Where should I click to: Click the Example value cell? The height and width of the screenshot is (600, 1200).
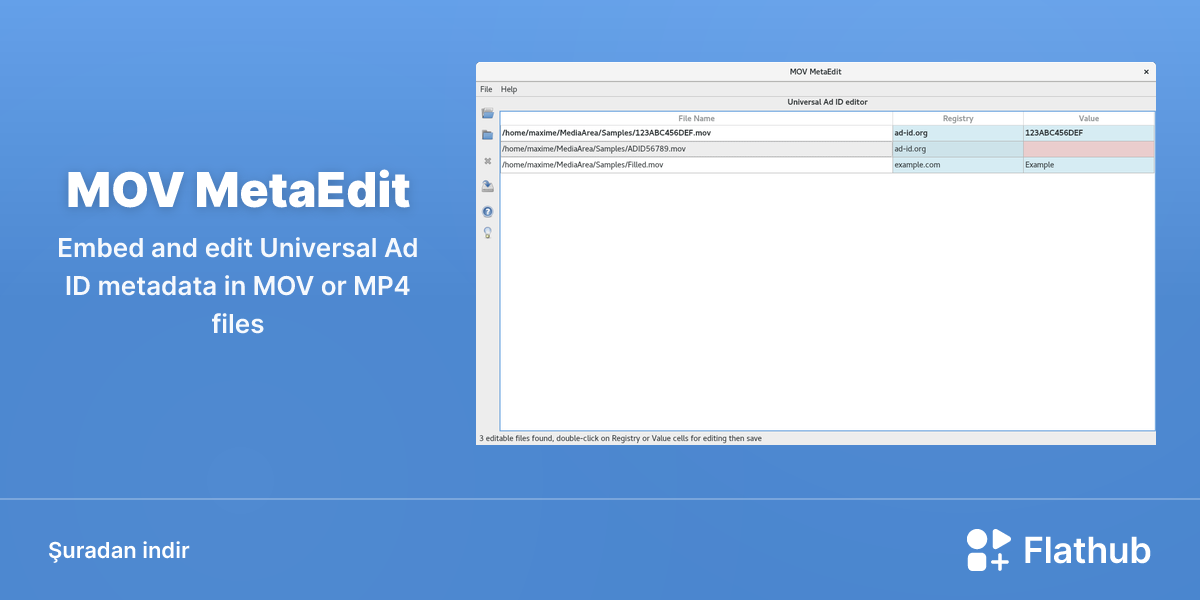pyautogui.click(x=1089, y=165)
